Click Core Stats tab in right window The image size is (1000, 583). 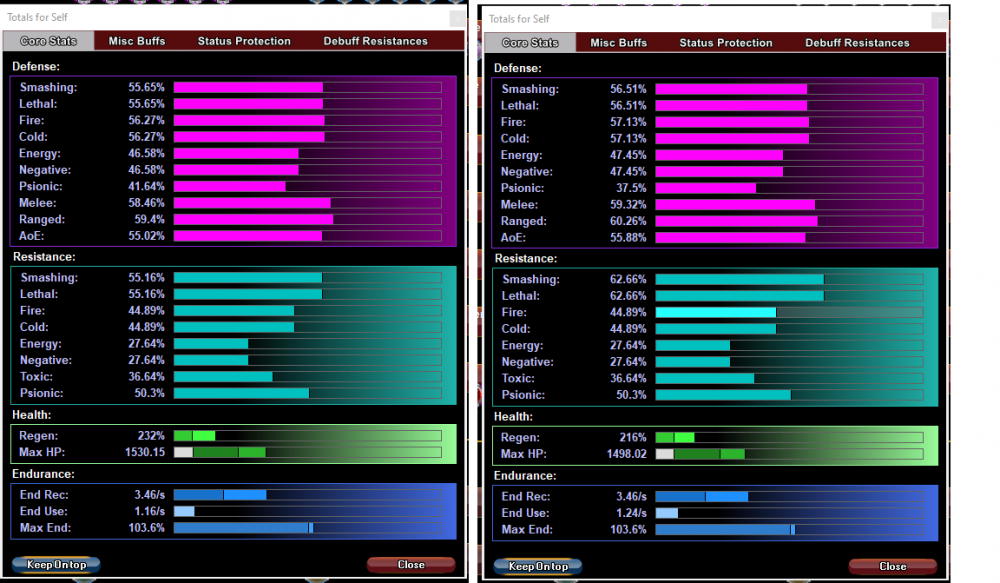(530, 43)
